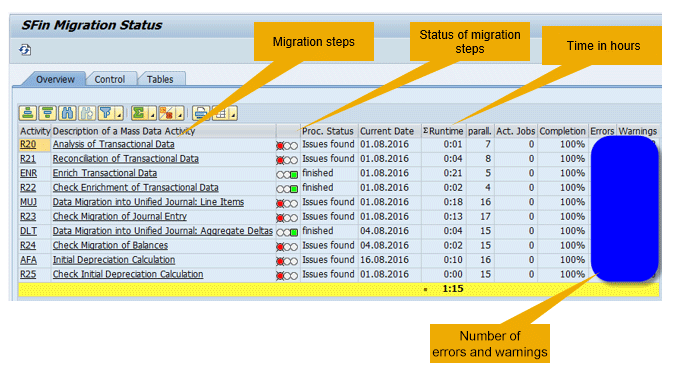Click status light for Check Enrichment of Transactional Data
The image size is (676, 367).
tap(287, 189)
